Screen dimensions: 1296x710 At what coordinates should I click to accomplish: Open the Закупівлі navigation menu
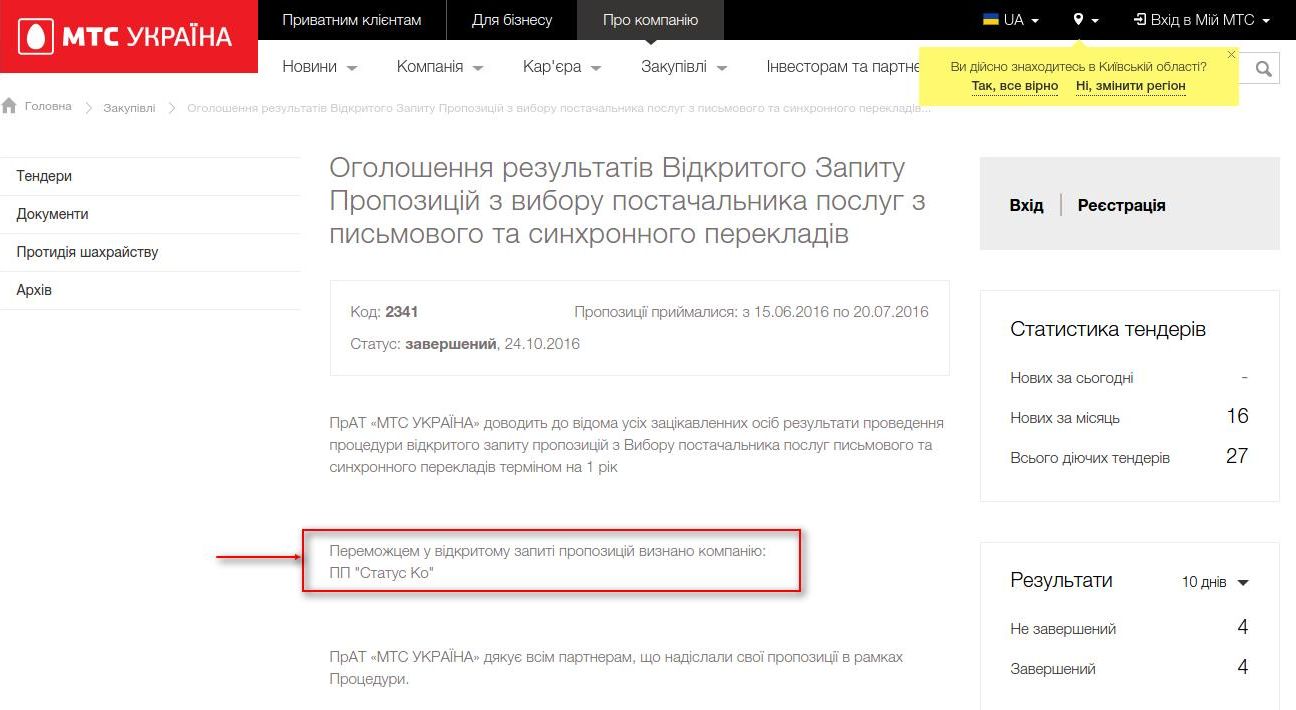pyautogui.click(x=683, y=67)
